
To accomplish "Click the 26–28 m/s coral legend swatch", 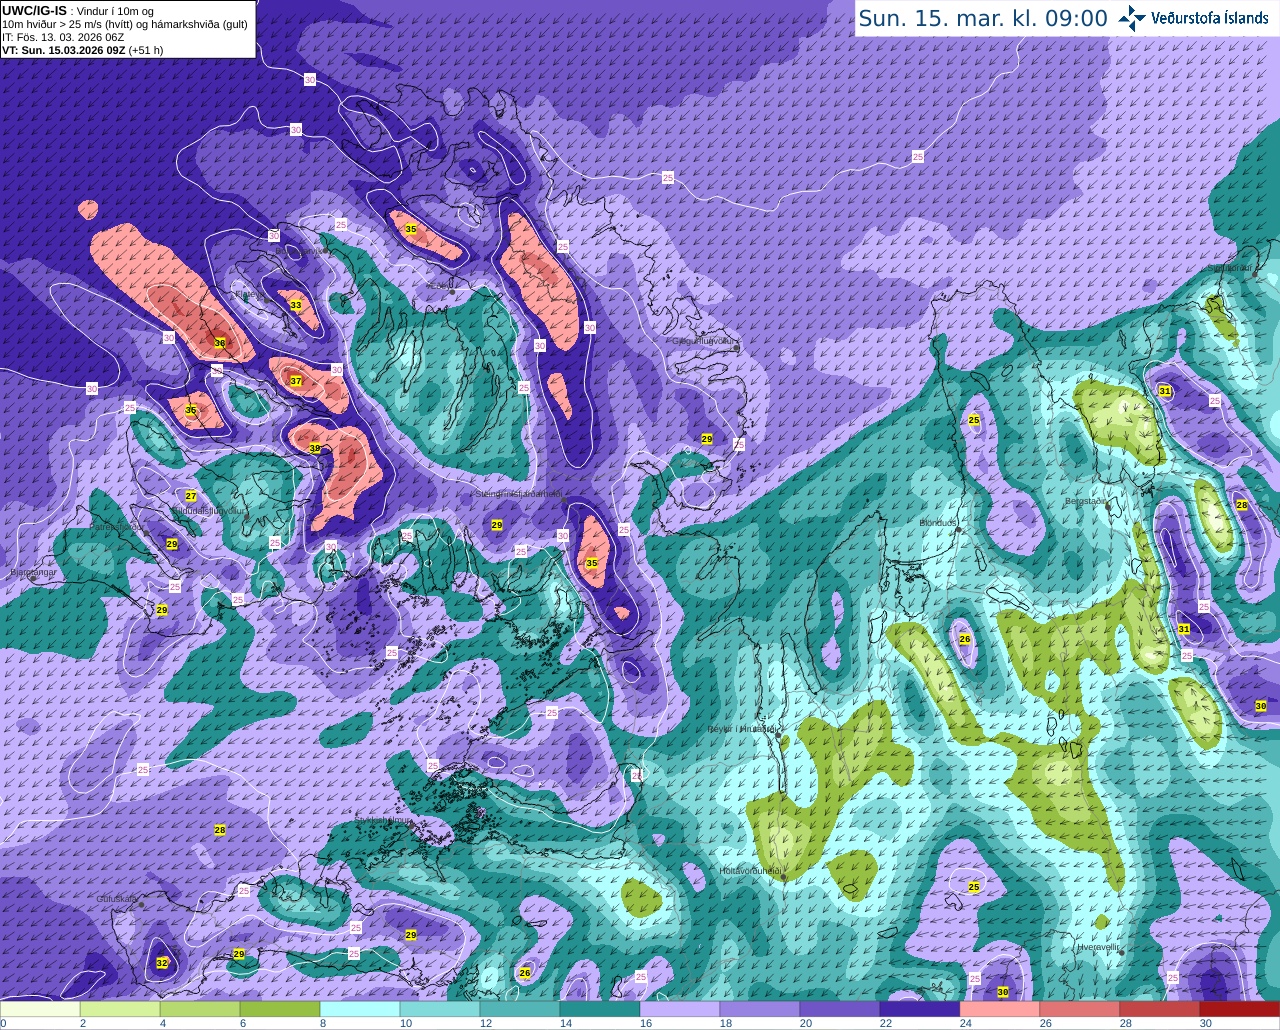I will 1080,1009.
